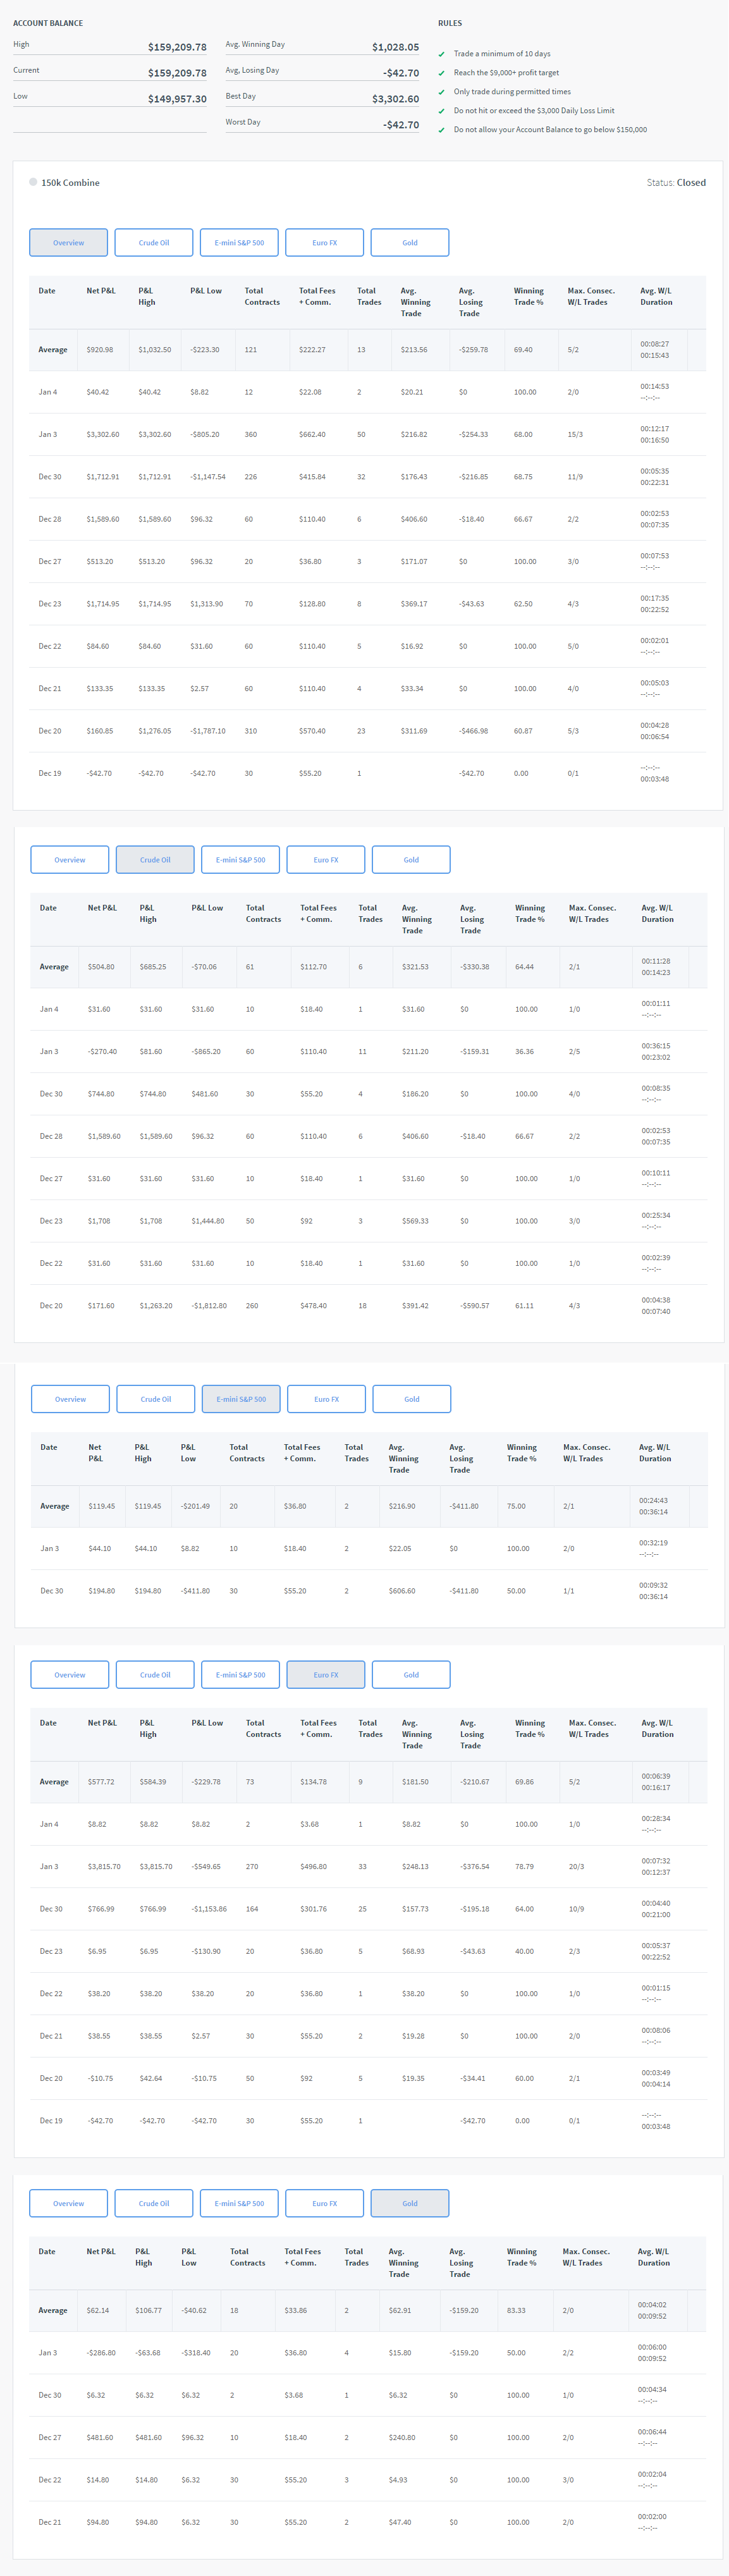Click the checkmark beside the $3,000 Daily Loss Limit rule
The width and height of the screenshot is (729, 2576).
pos(441,111)
